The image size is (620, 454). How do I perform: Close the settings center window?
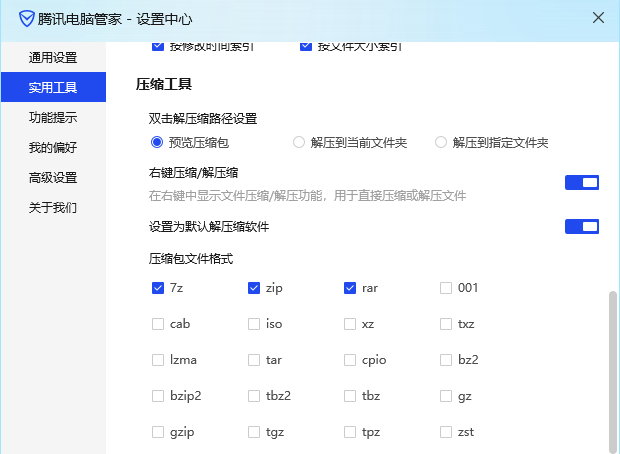click(599, 18)
